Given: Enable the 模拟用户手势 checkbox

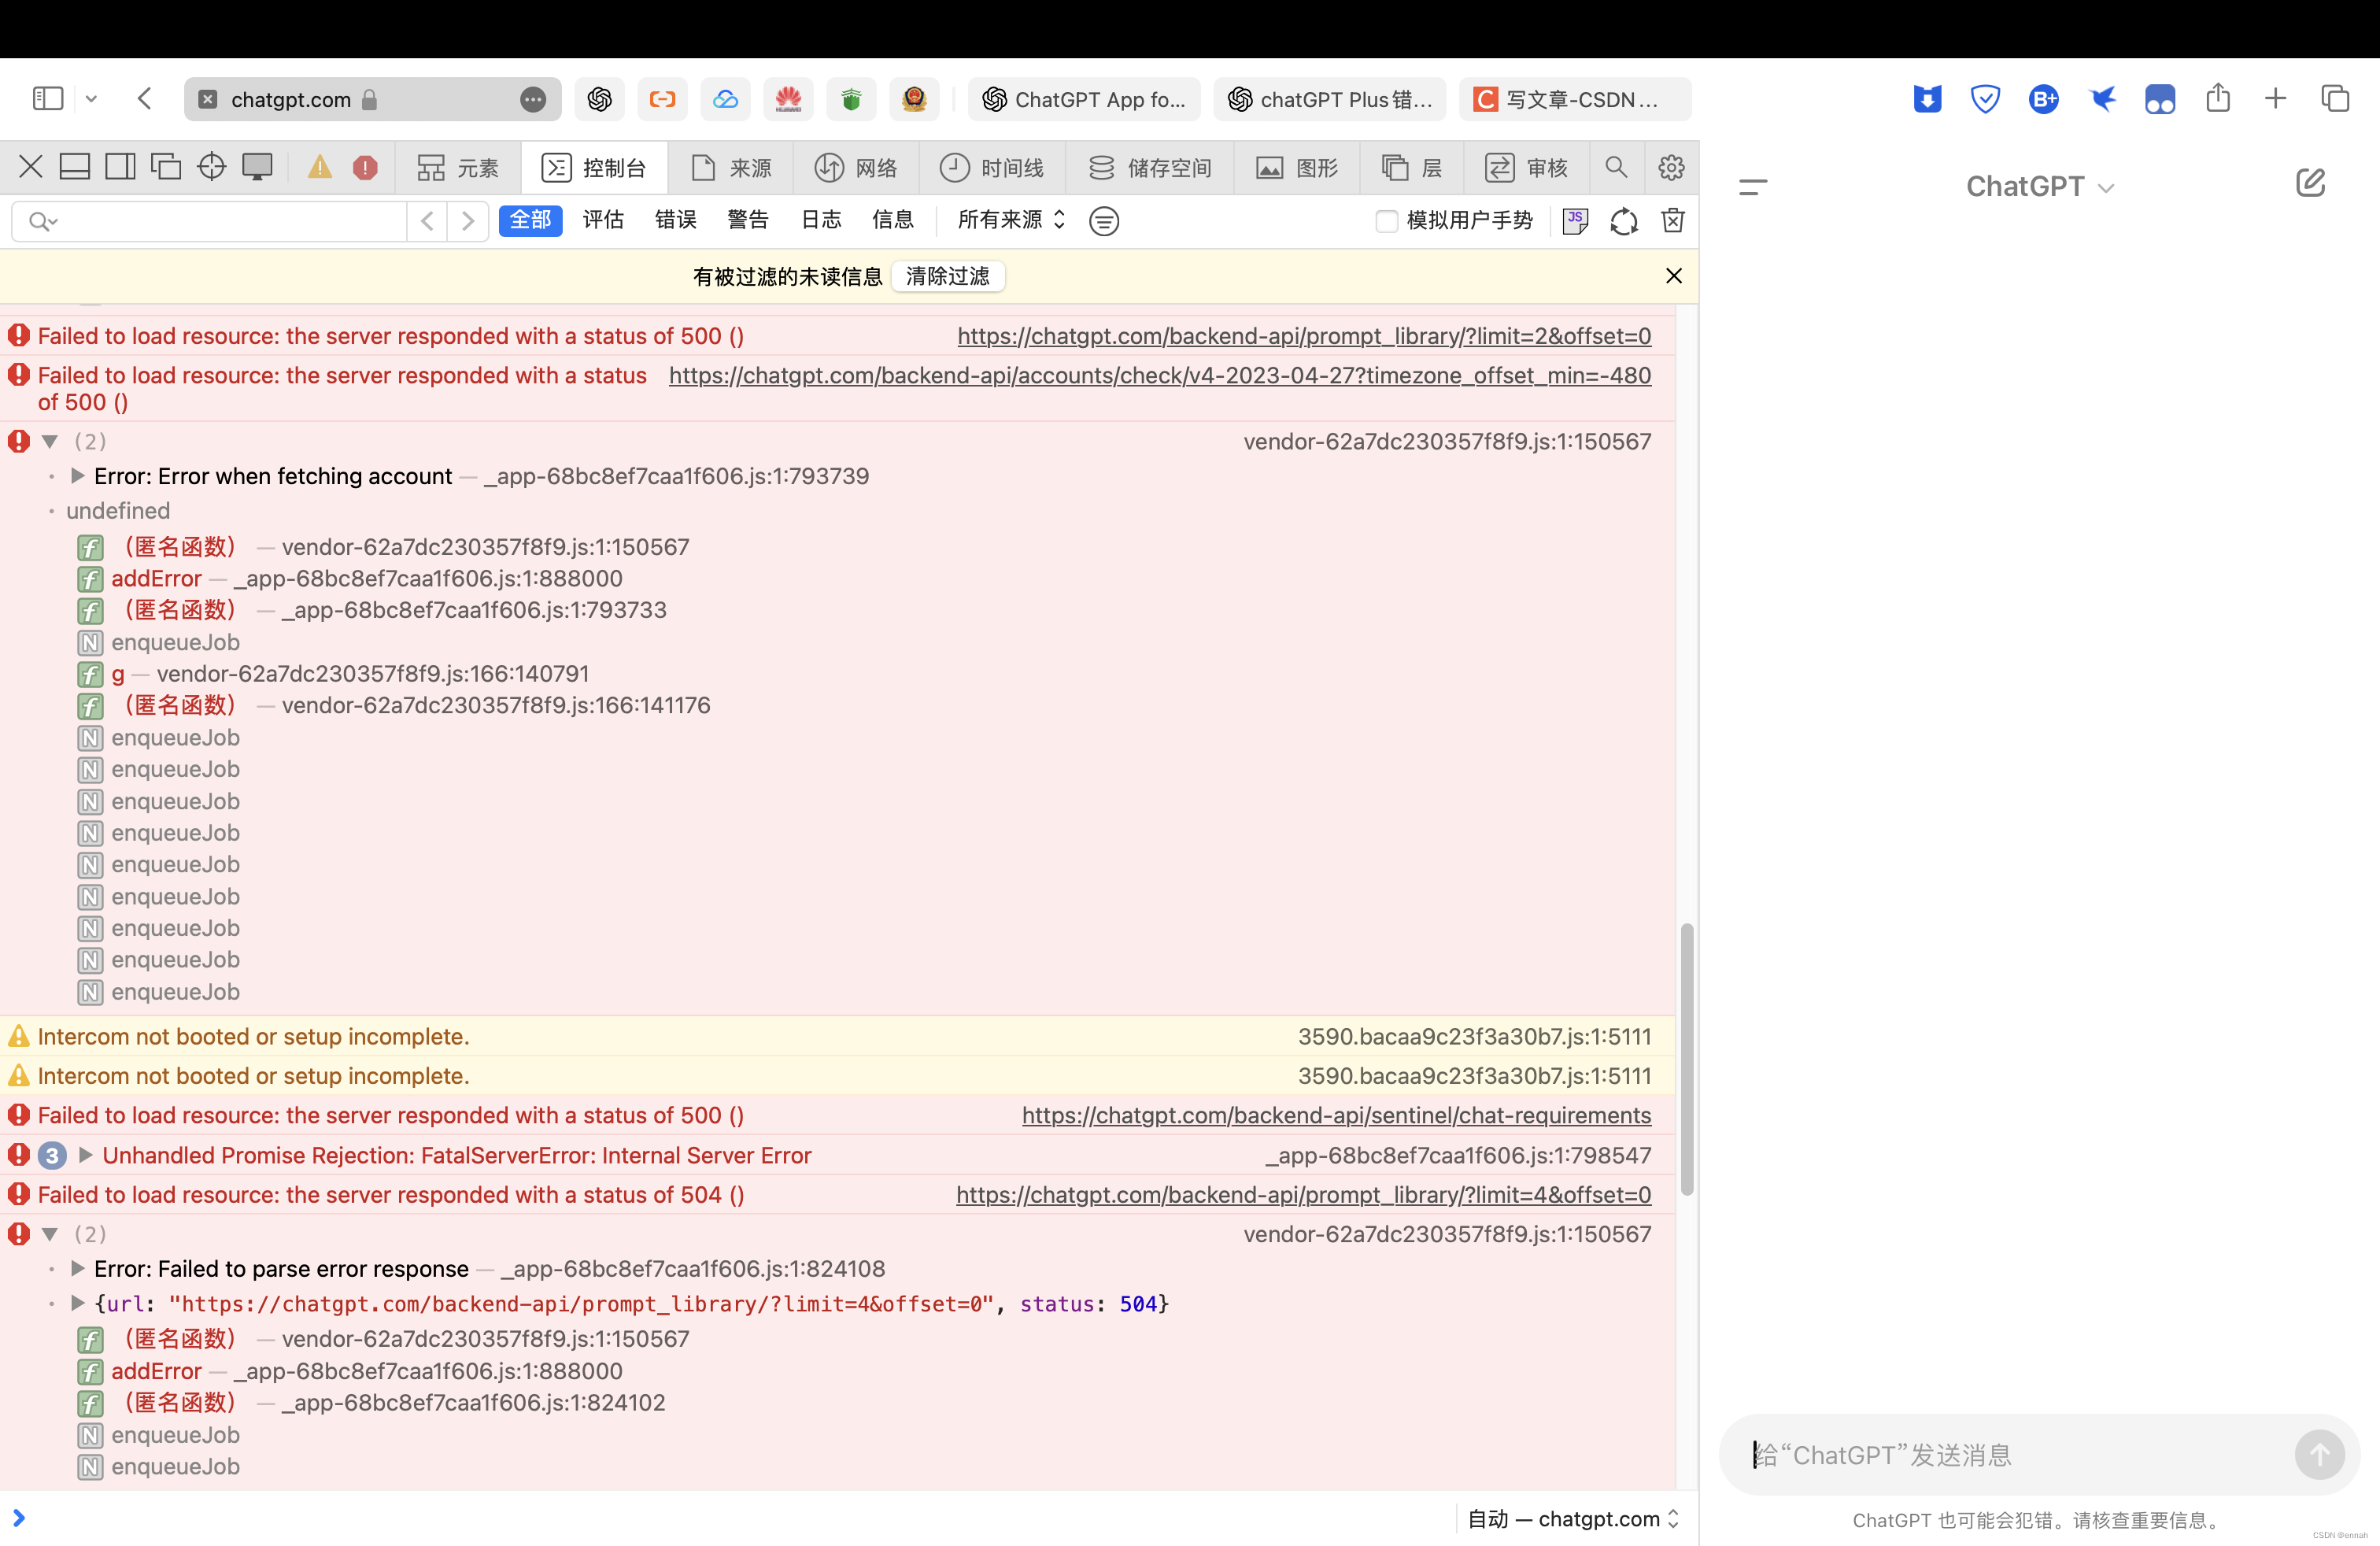Looking at the screenshot, I should pyautogui.click(x=1387, y=221).
